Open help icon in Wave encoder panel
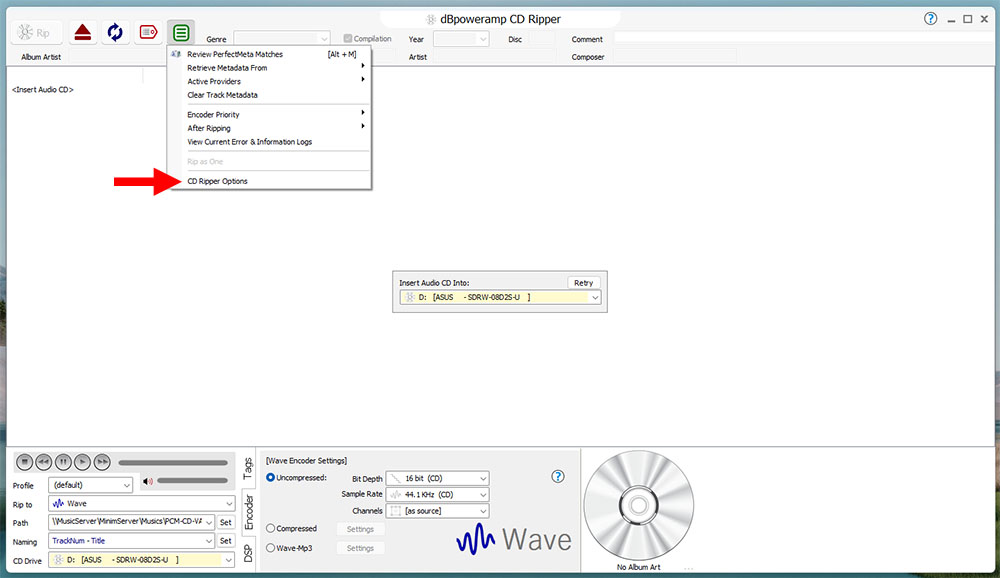 click(x=559, y=477)
